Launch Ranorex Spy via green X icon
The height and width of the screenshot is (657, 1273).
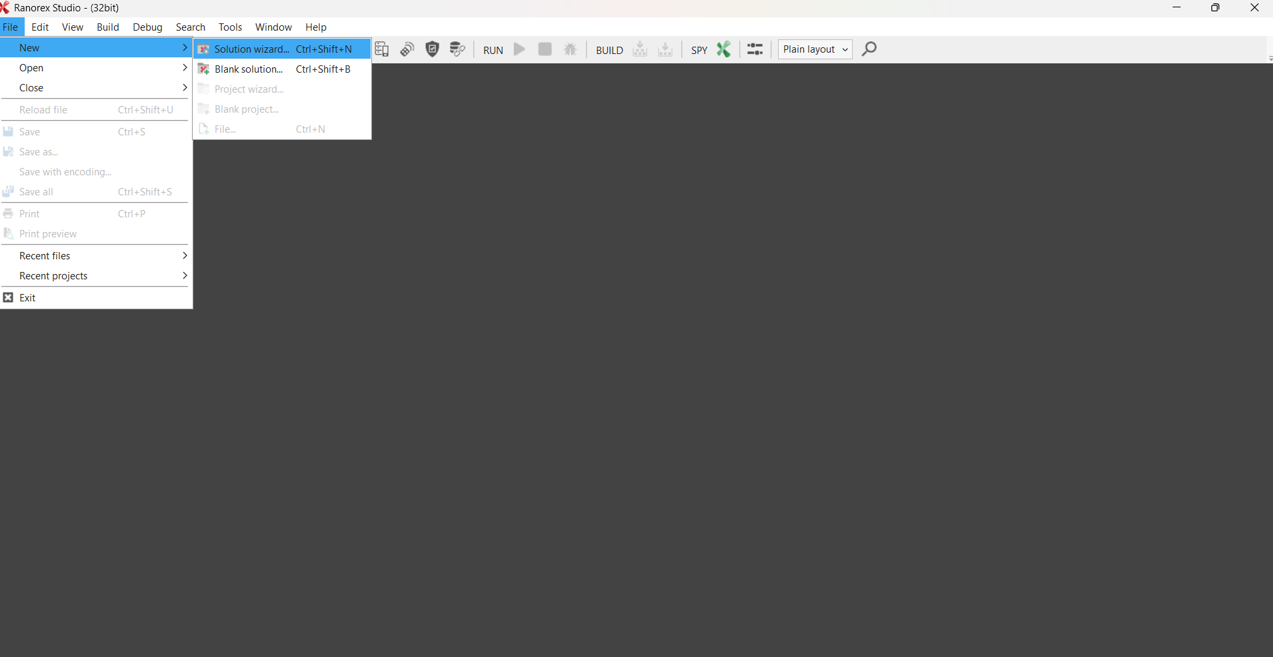point(723,49)
